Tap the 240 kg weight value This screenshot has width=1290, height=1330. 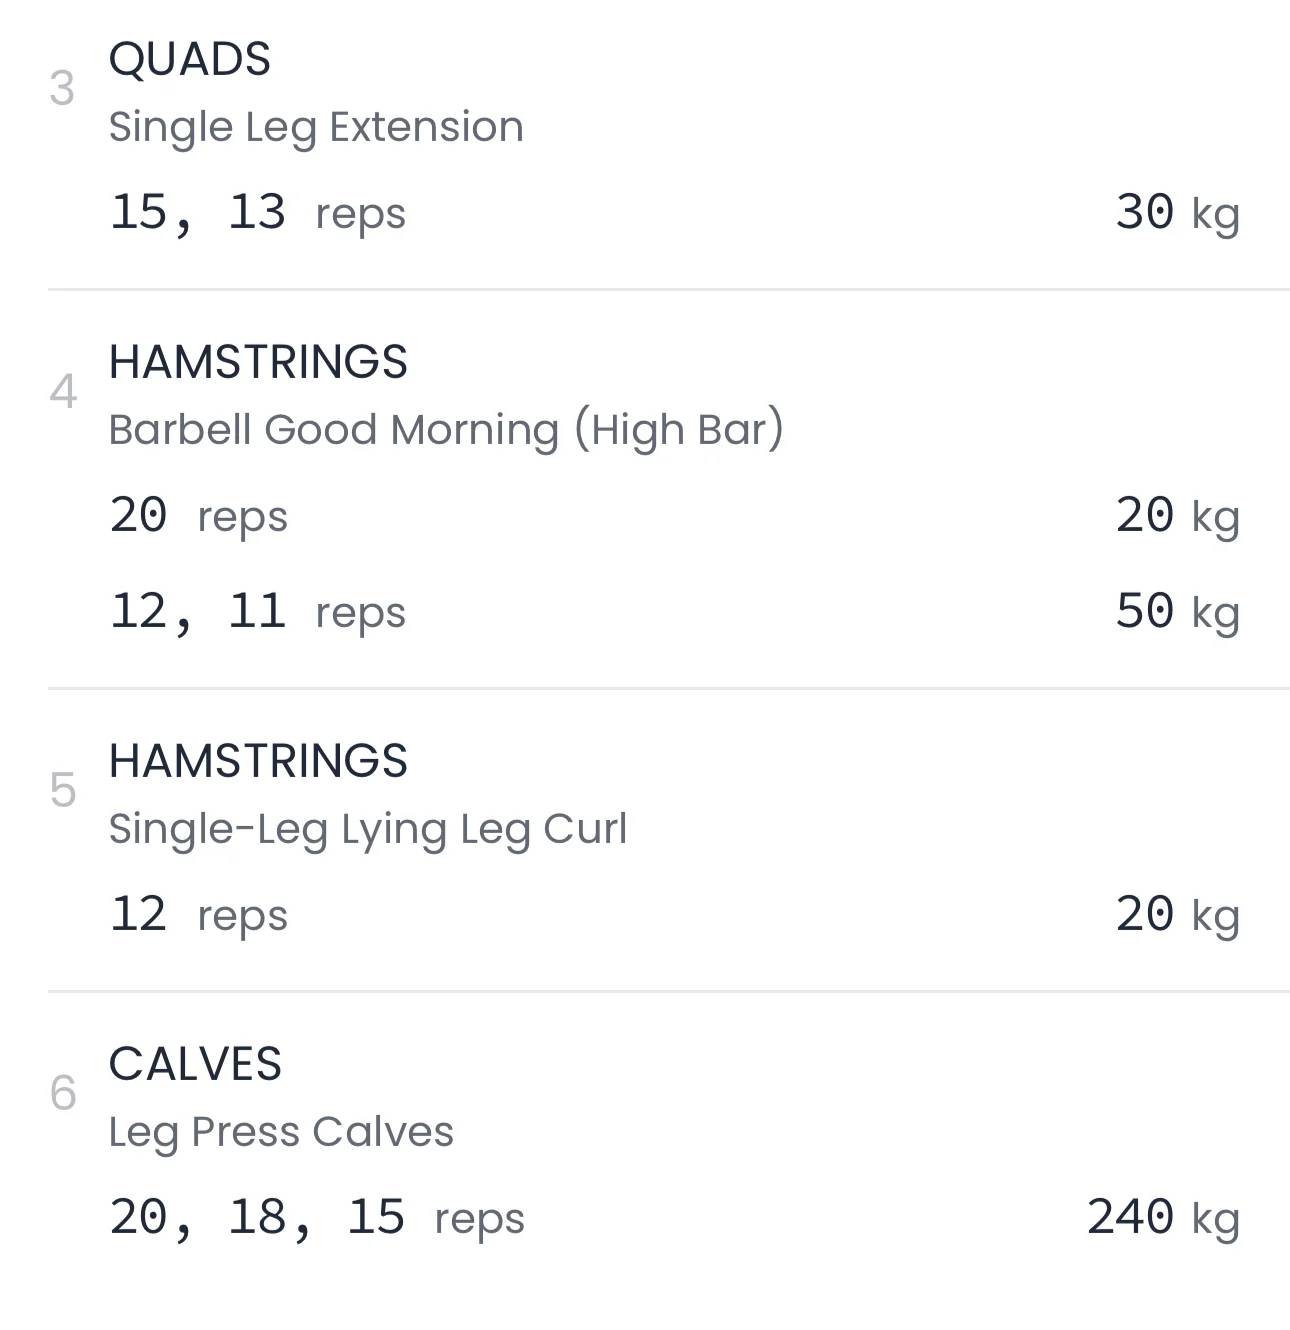pyautogui.click(x=1163, y=1218)
